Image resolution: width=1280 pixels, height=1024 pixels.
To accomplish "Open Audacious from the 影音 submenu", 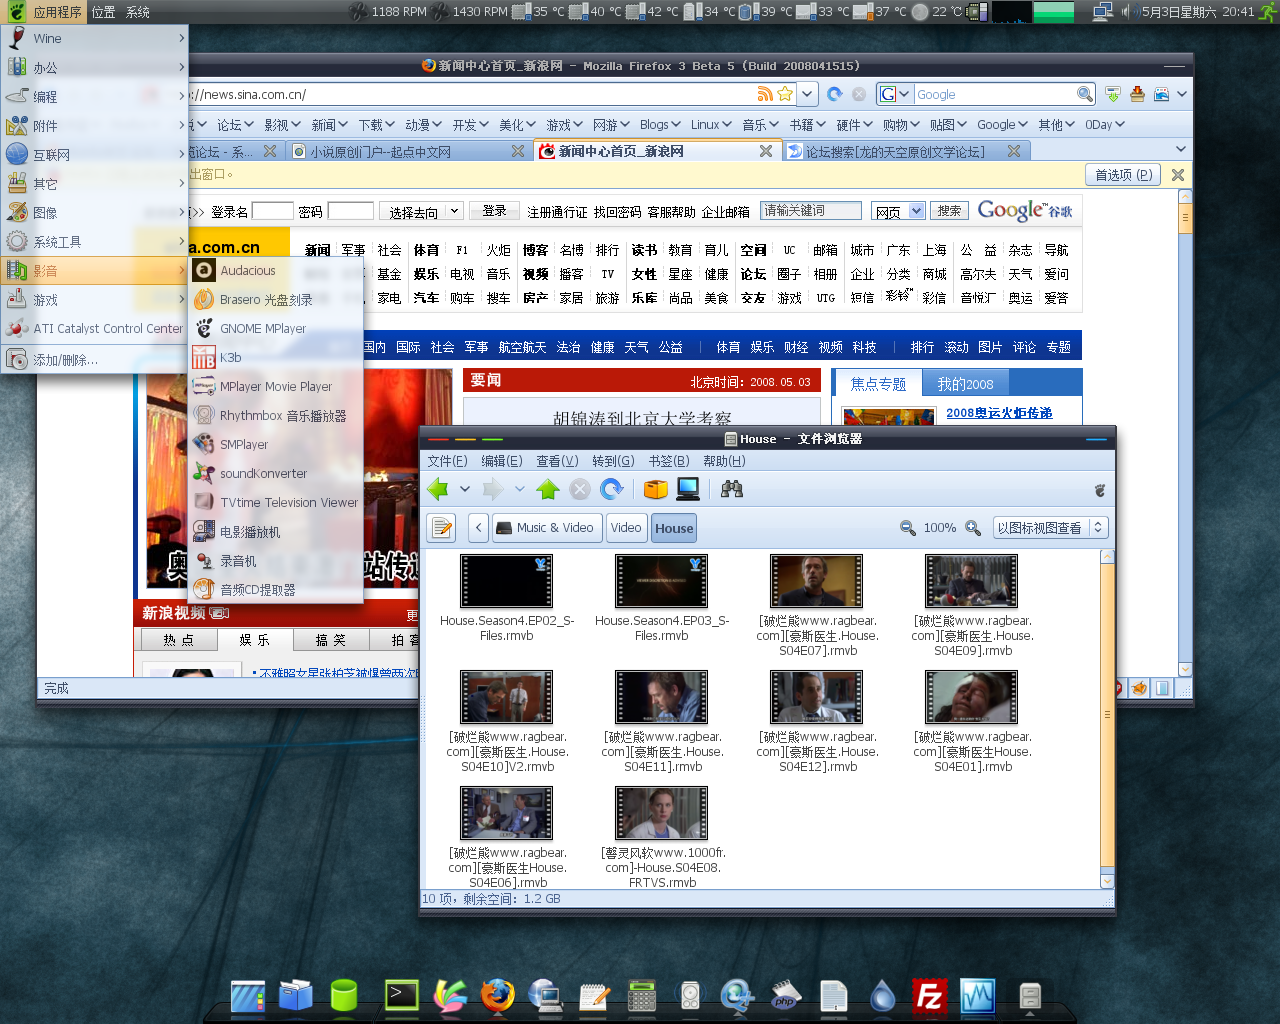I will 276,270.
